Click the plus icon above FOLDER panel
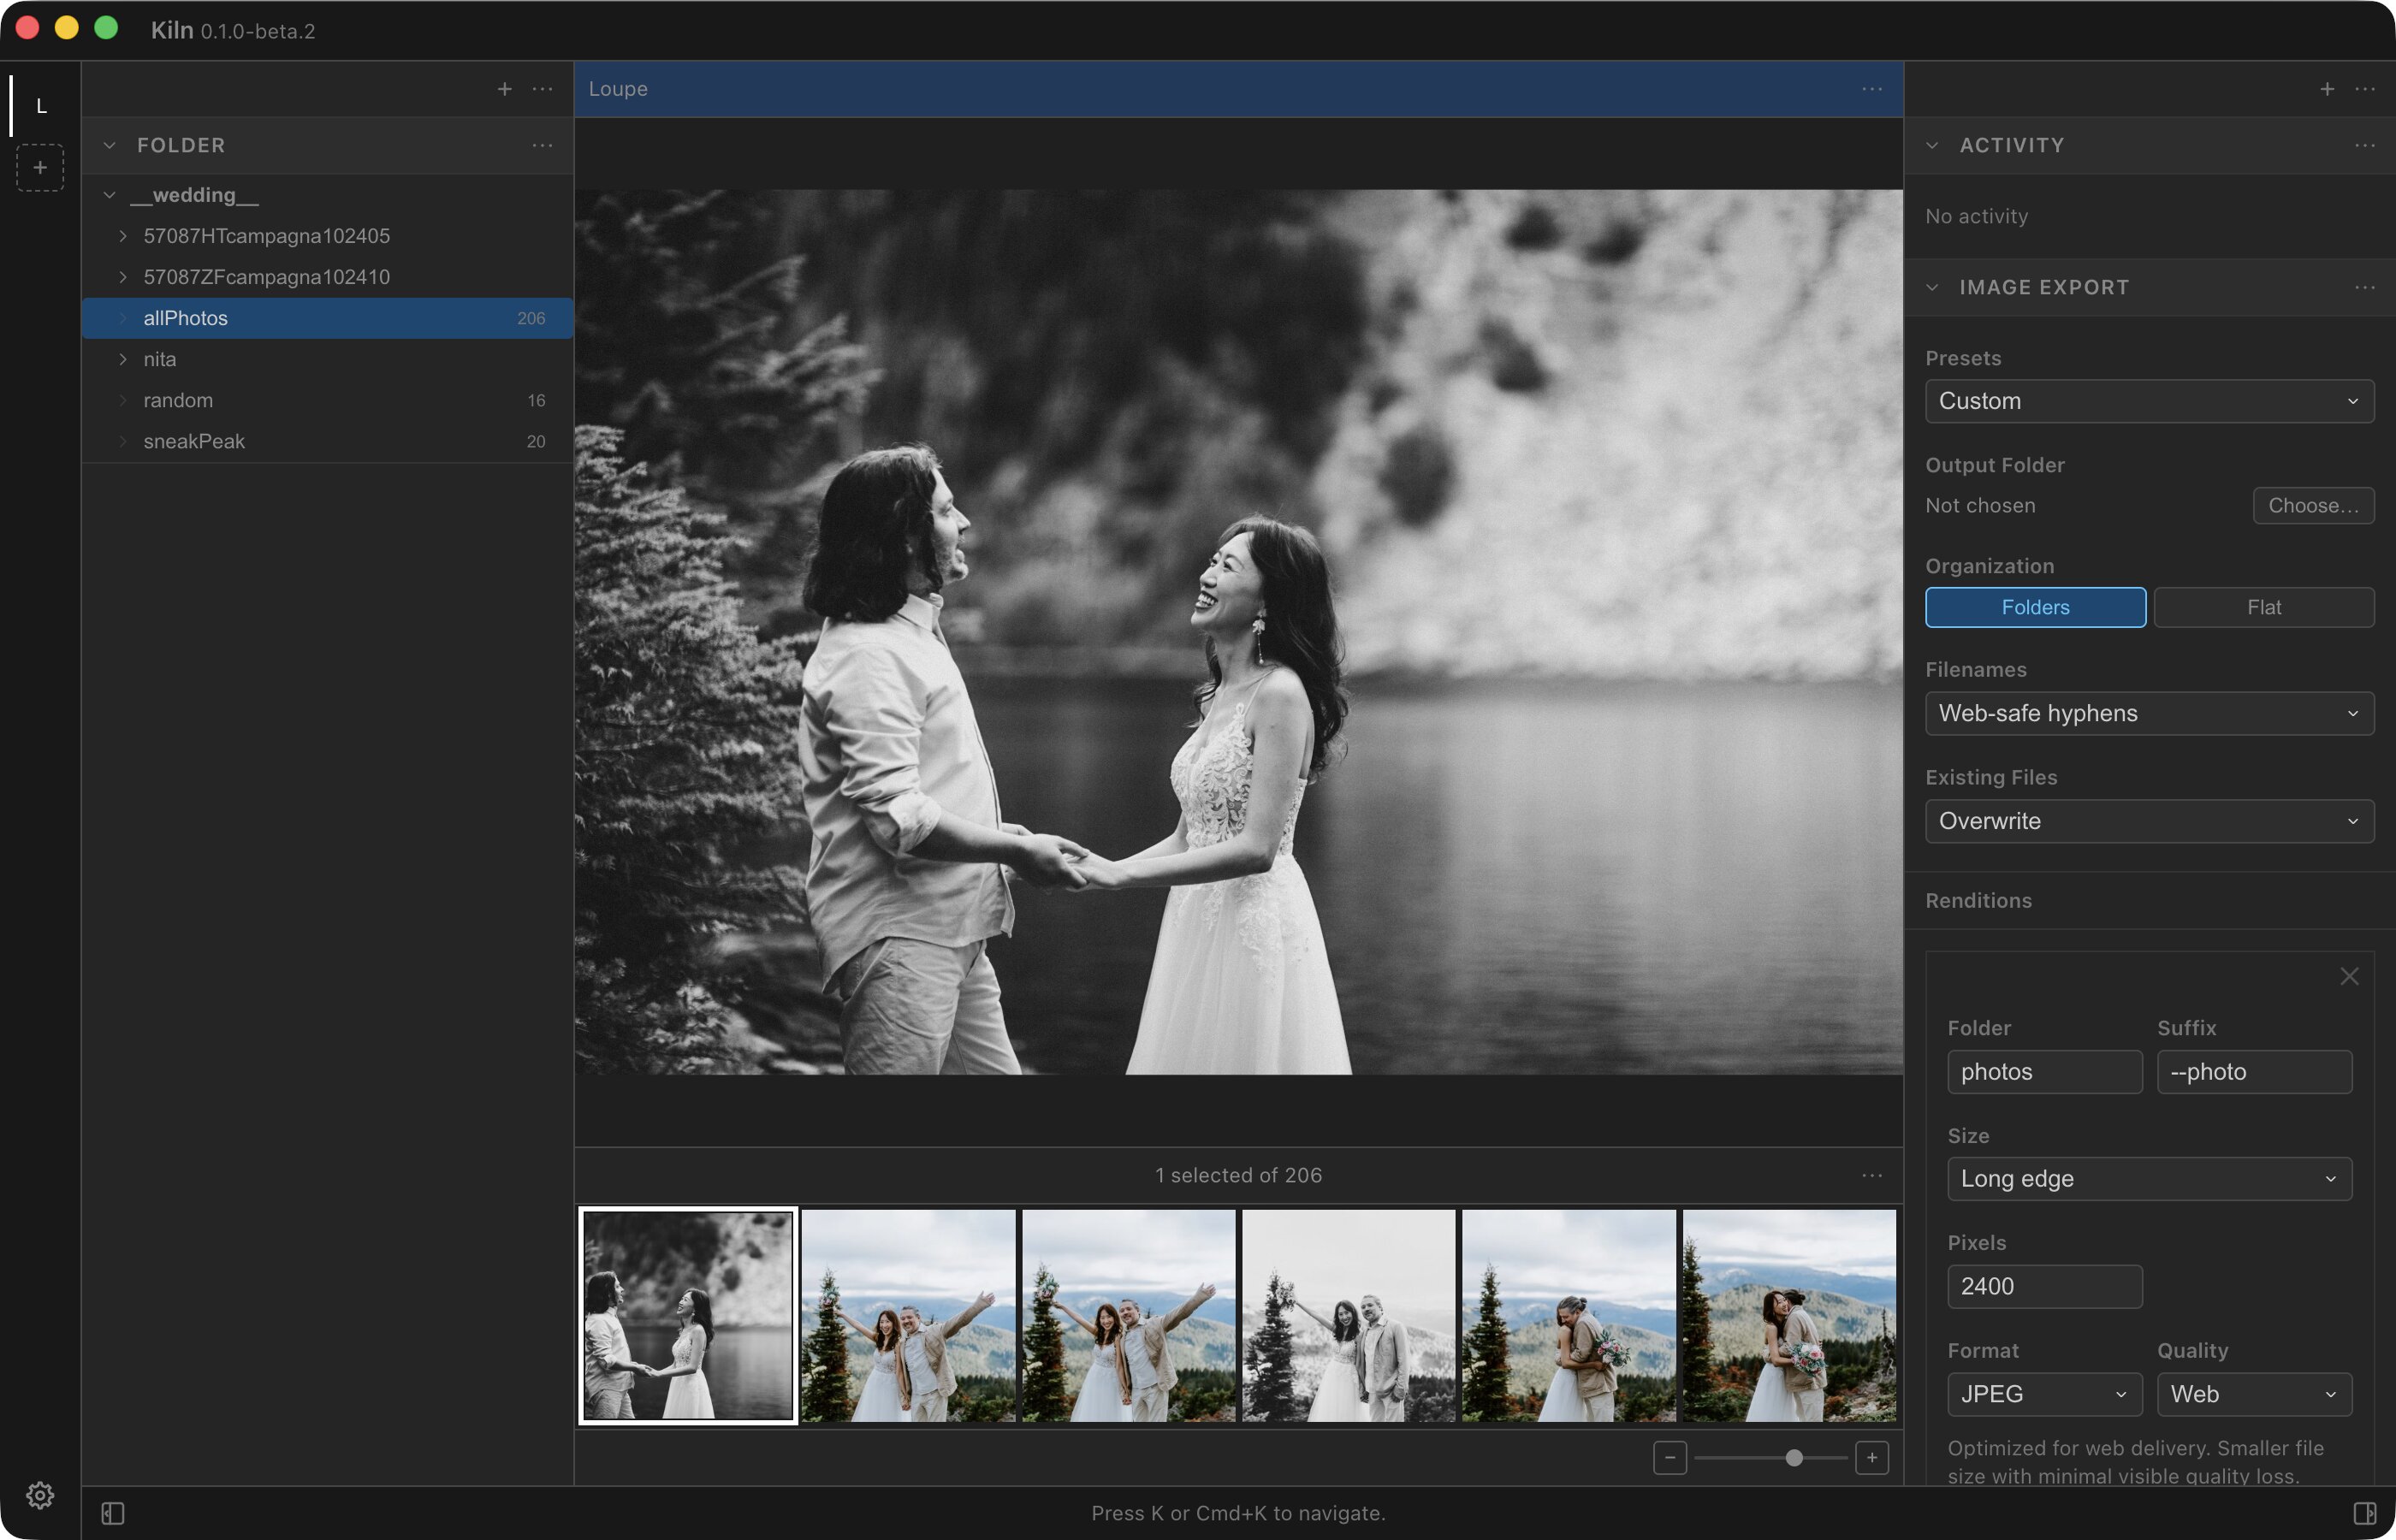The width and height of the screenshot is (2396, 1540). pyautogui.click(x=505, y=89)
